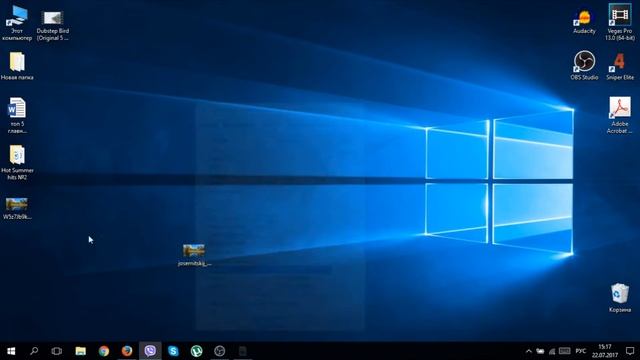The width and height of the screenshot is (640, 360).
Task: Switch input language 'РУС' indicator
Action: point(580,351)
